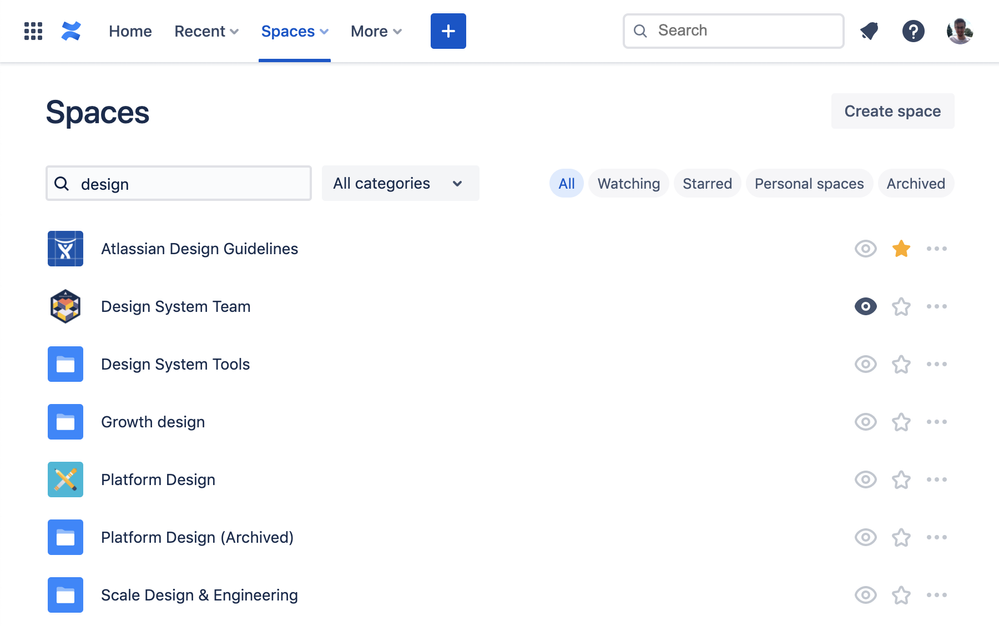Viewport: 999px width, 626px height.
Task: Open the All categories dropdown
Action: pyautogui.click(x=399, y=183)
